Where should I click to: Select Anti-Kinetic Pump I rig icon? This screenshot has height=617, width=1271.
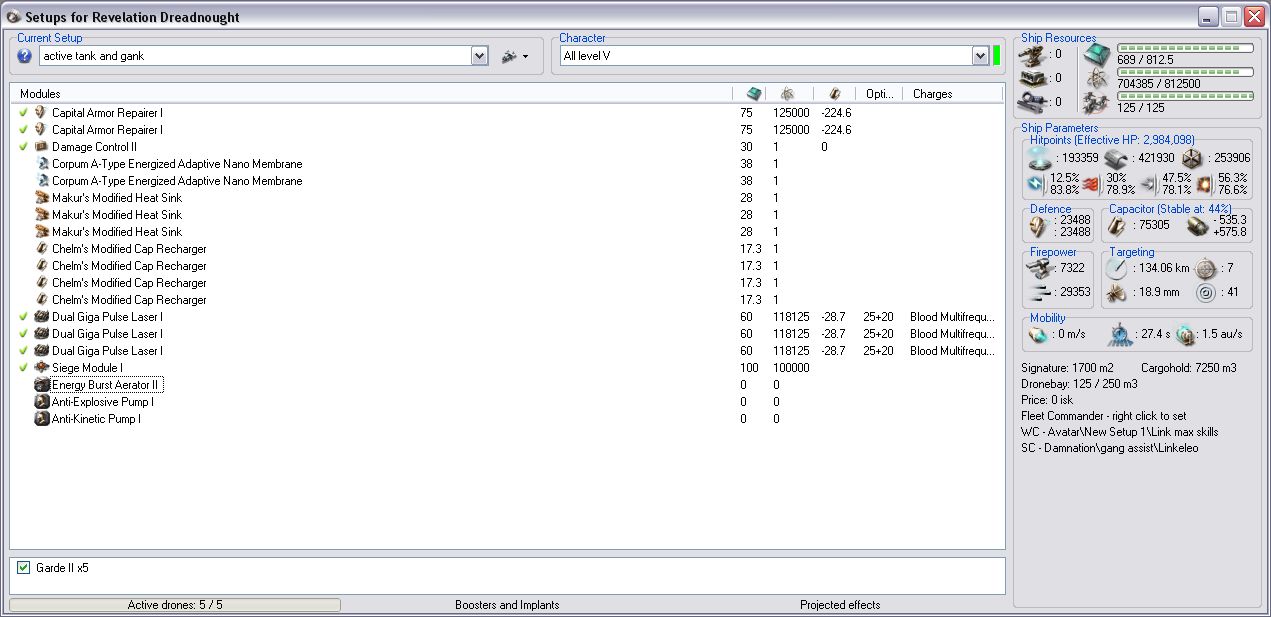(x=41, y=419)
